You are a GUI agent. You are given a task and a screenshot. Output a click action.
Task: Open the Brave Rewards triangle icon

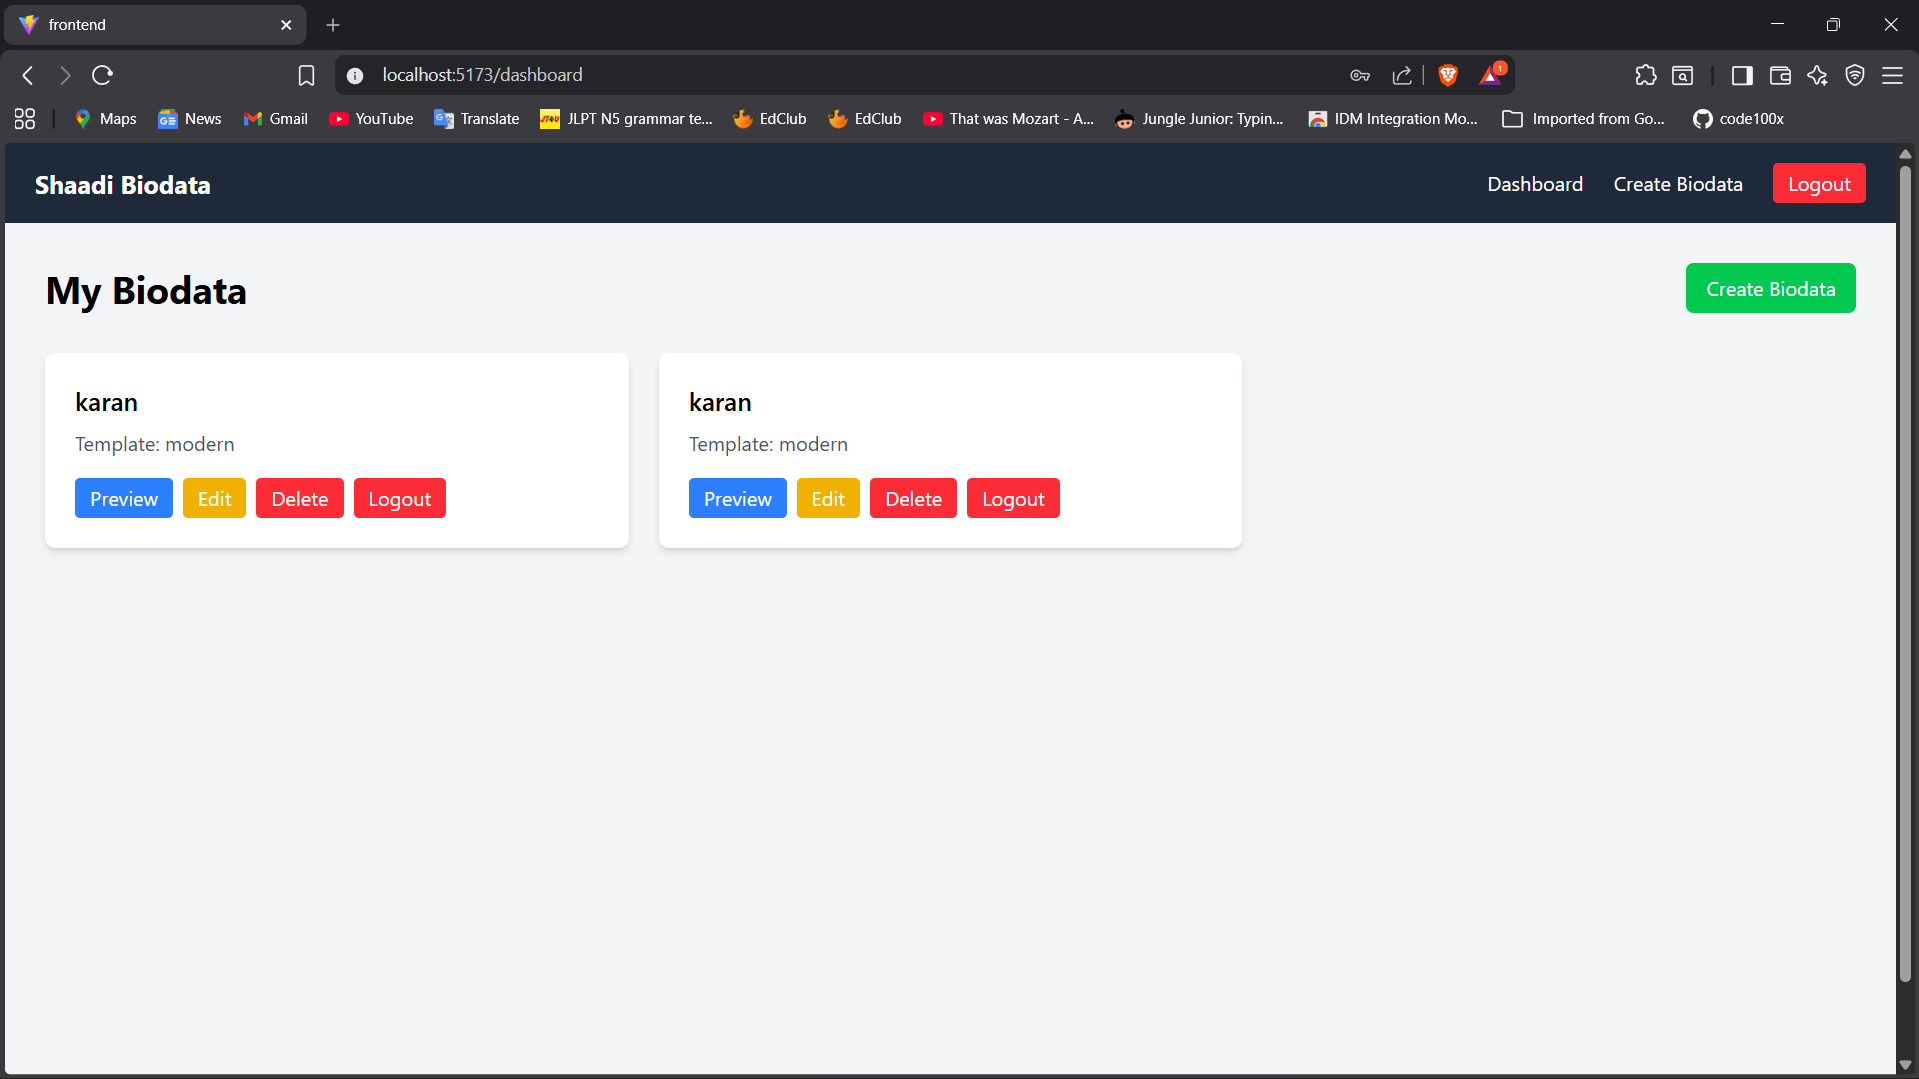click(1491, 75)
